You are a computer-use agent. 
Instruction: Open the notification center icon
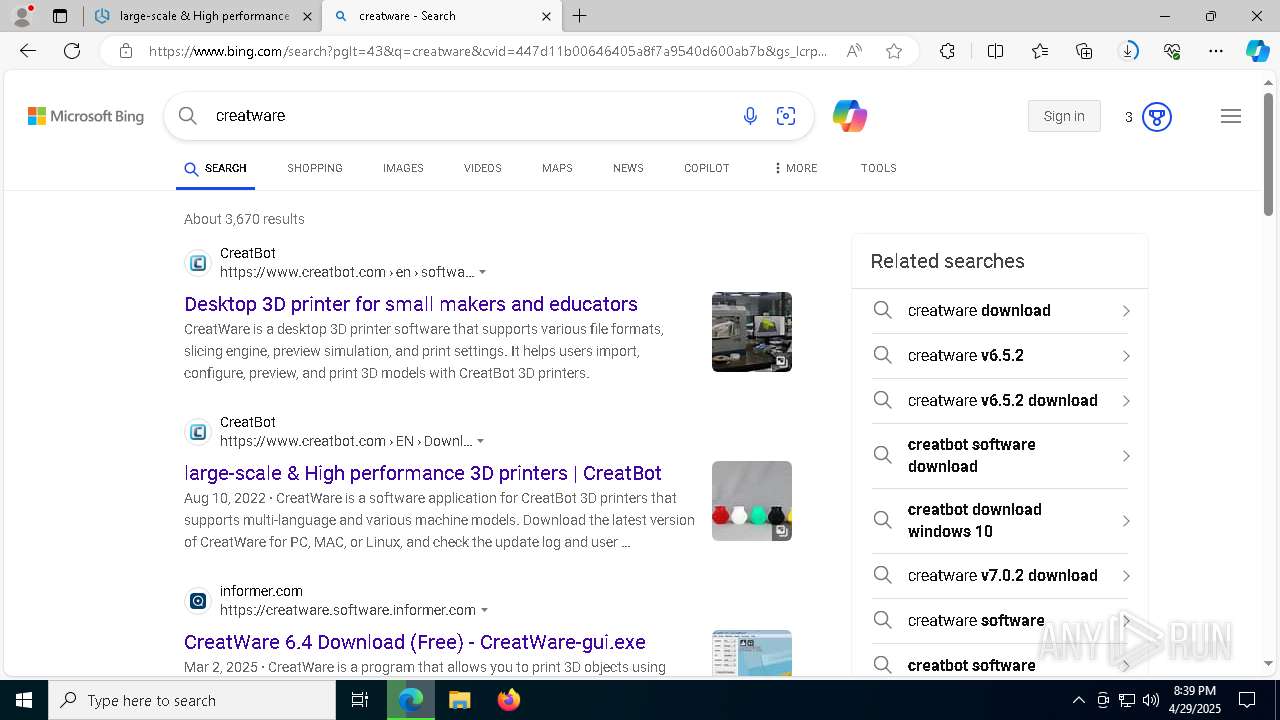point(1247,700)
